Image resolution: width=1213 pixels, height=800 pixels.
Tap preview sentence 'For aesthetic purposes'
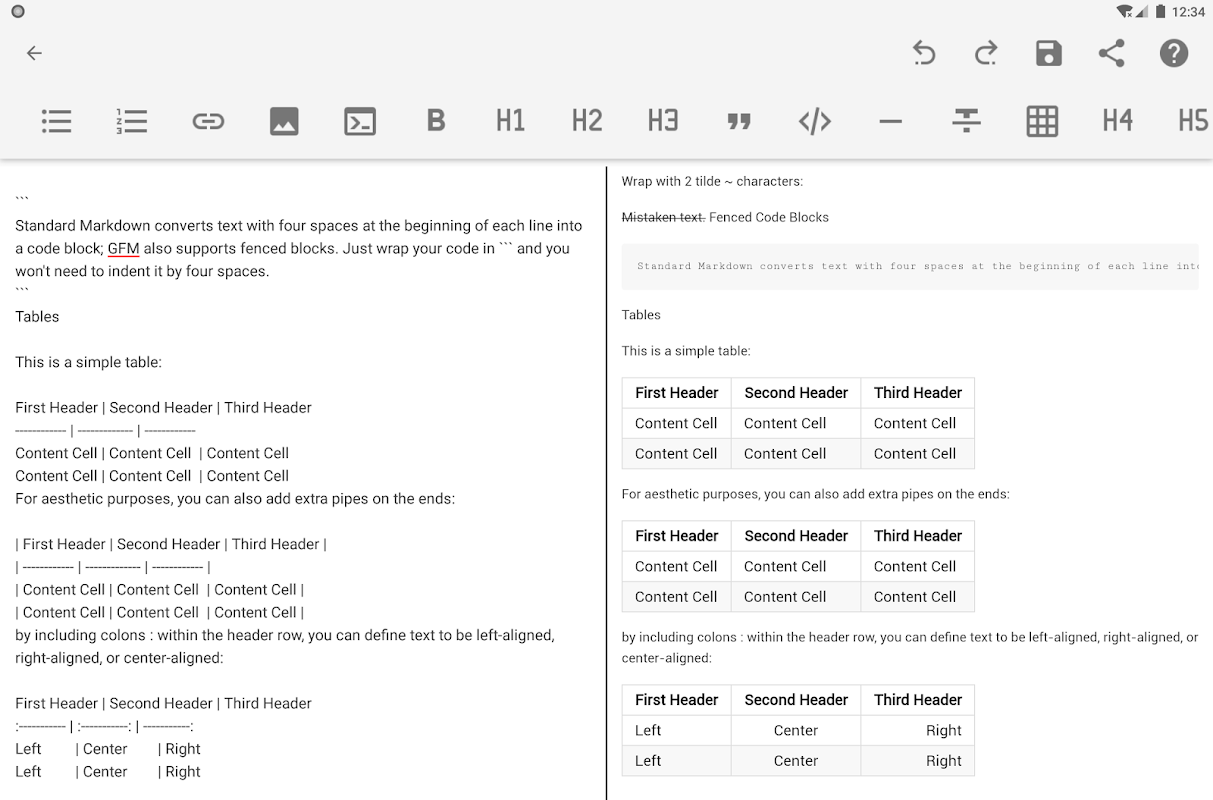point(816,494)
